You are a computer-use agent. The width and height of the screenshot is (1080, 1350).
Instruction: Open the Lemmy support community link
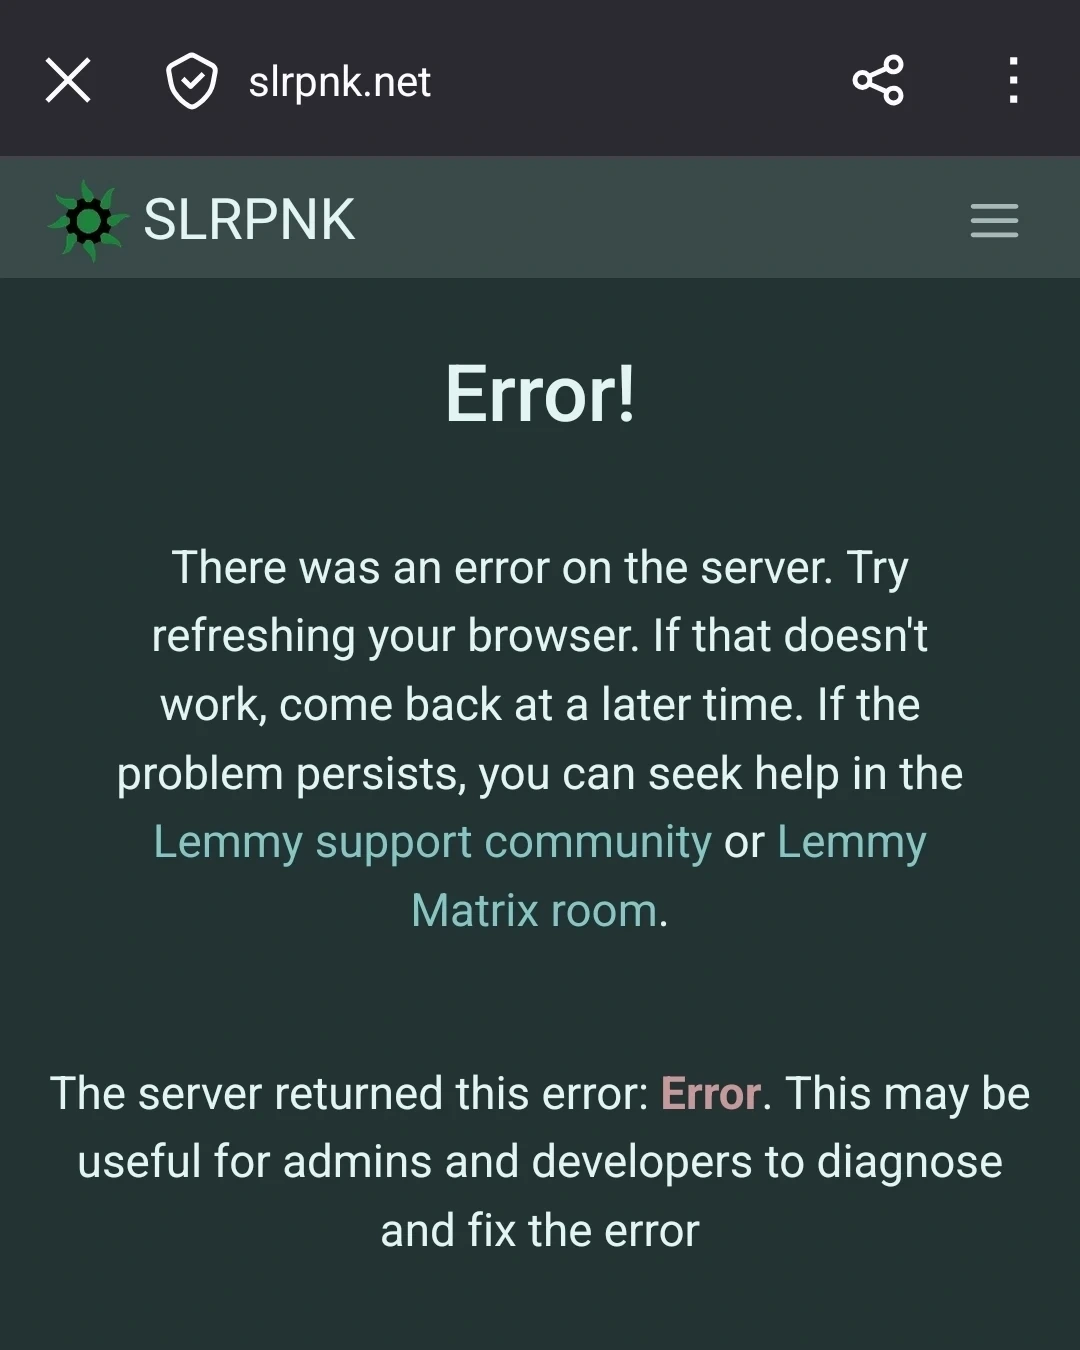pyautogui.click(x=432, y=842)
